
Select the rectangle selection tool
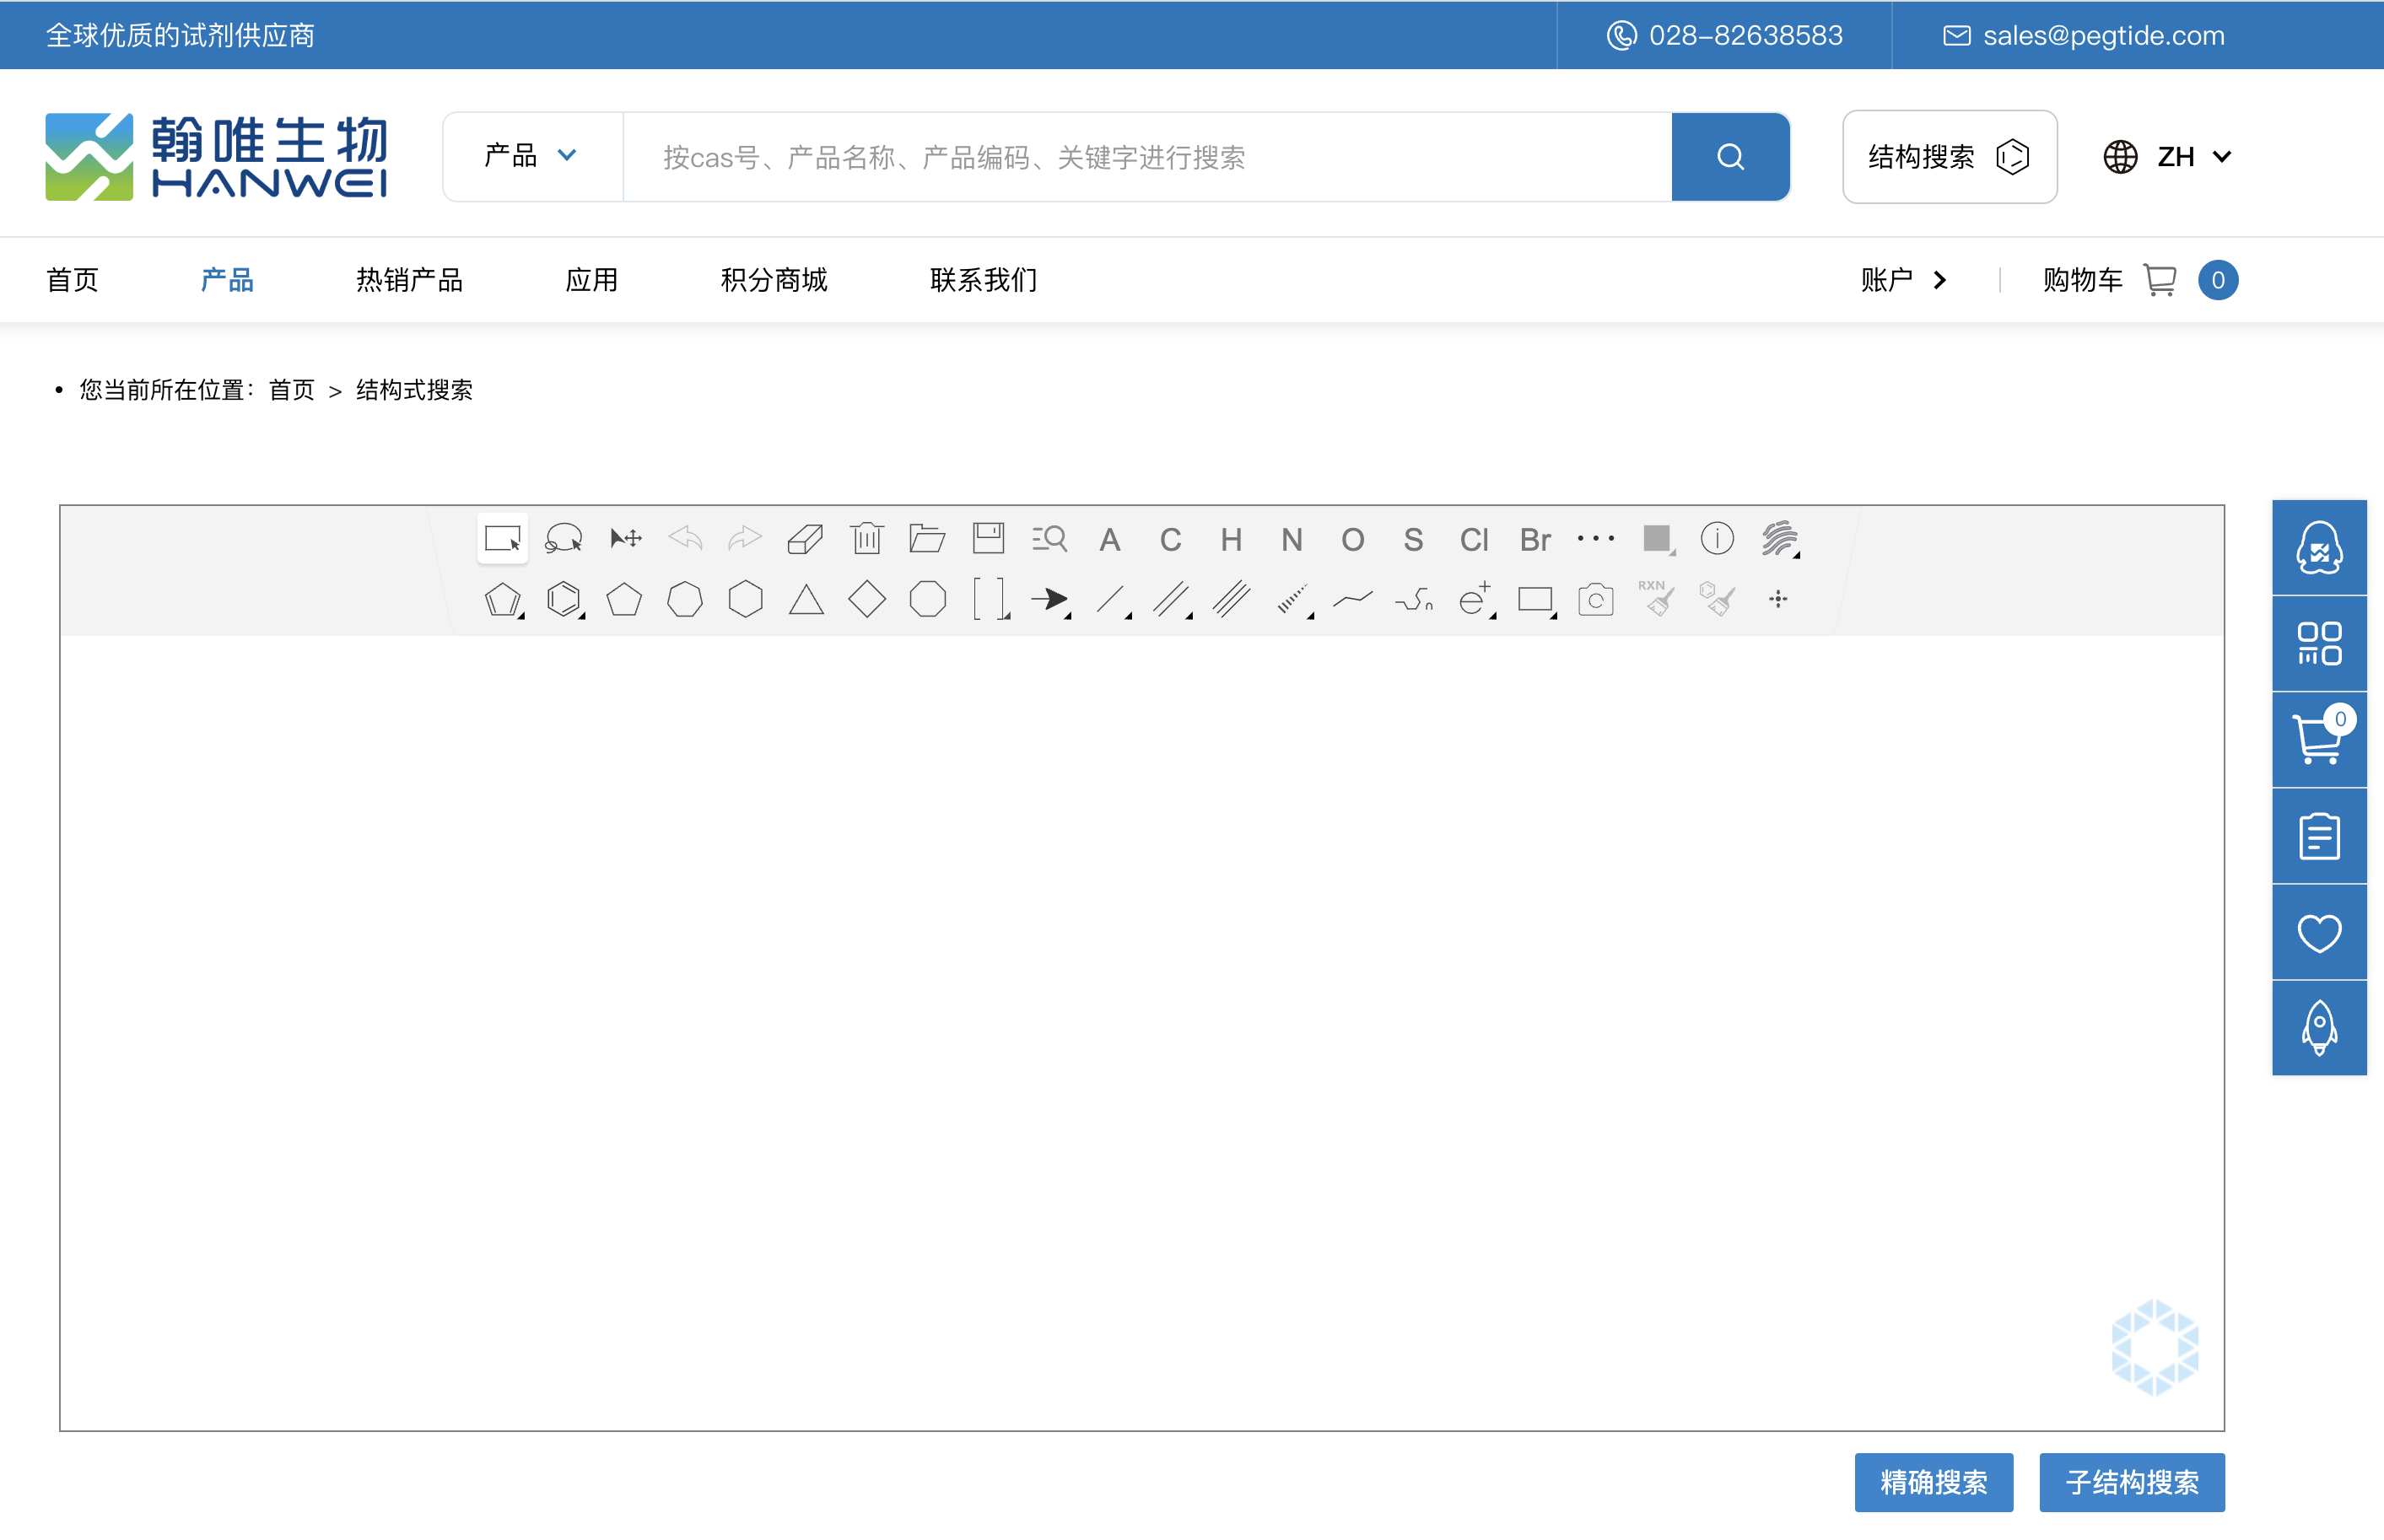[502, 539]
